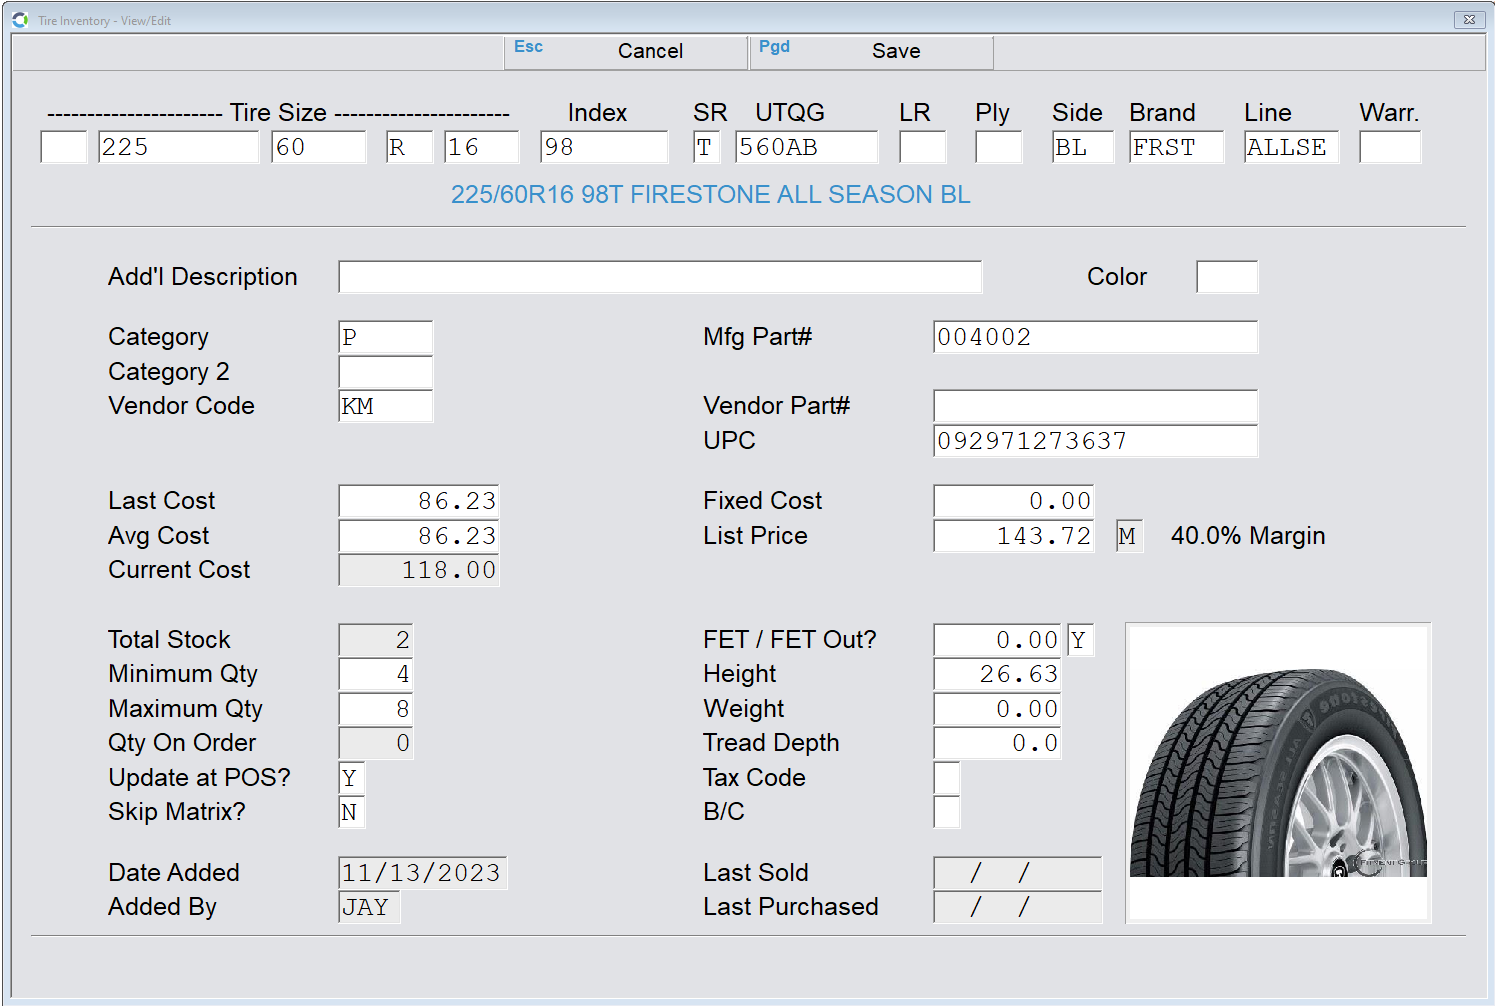1498x1008 pixels.
Task: Edit the UPC field 092971273637
Action: click(x=1096, y=441)
